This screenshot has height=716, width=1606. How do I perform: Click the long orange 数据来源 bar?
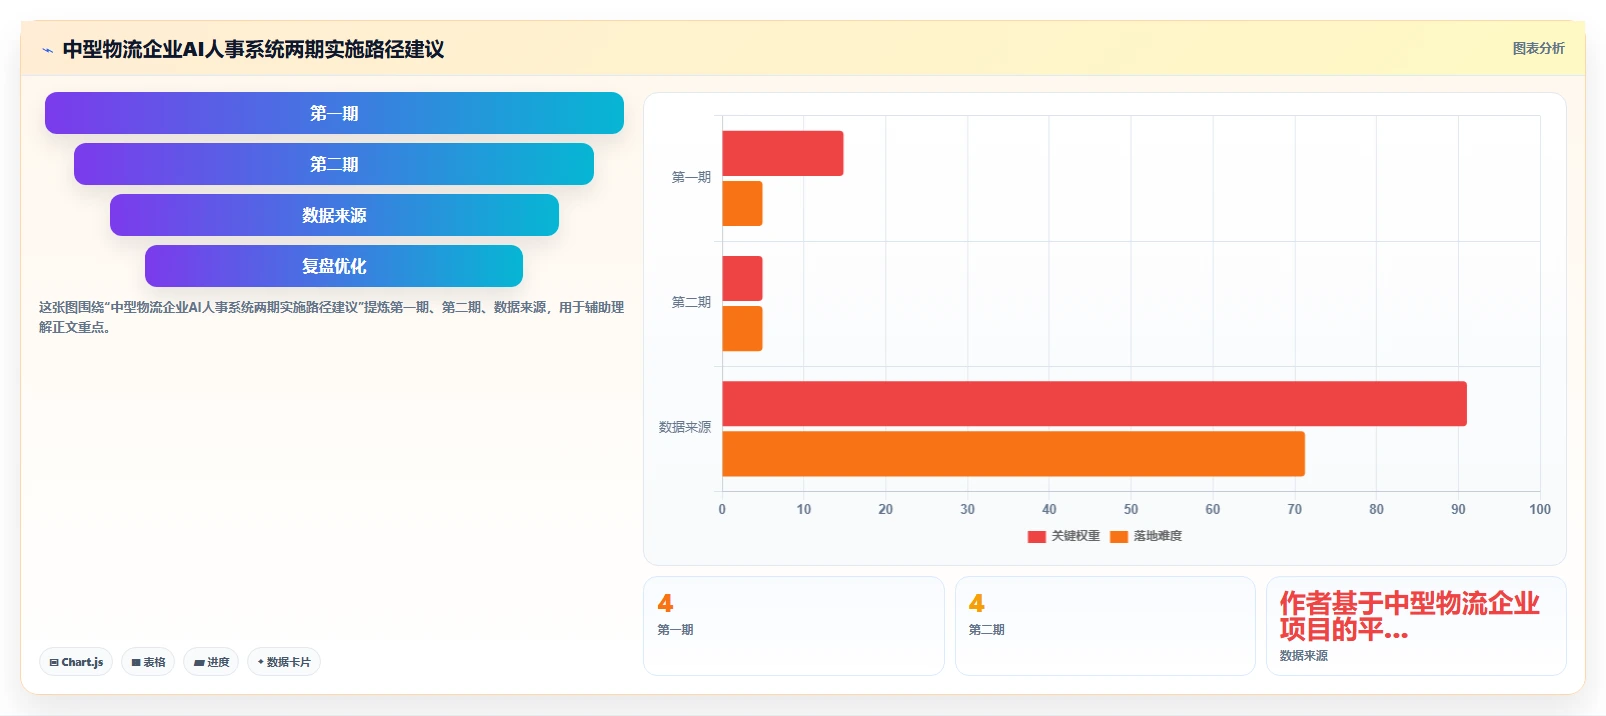point(1013,453)
